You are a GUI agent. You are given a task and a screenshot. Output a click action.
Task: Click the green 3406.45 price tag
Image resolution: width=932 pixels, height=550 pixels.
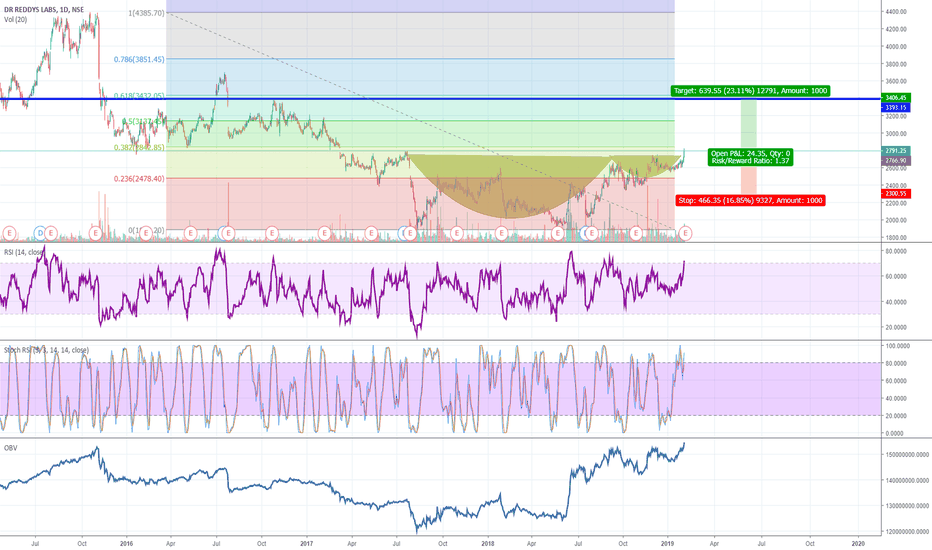896,98
